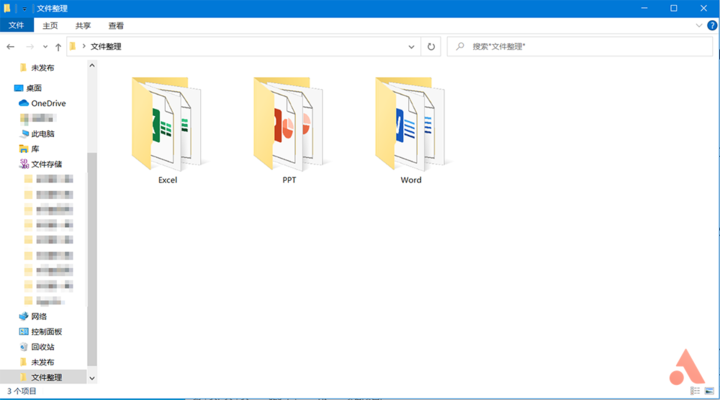This screenshot has width=720, height=400.
Task: Expand the root chevron in the address bar
Action: pos(84,46)
